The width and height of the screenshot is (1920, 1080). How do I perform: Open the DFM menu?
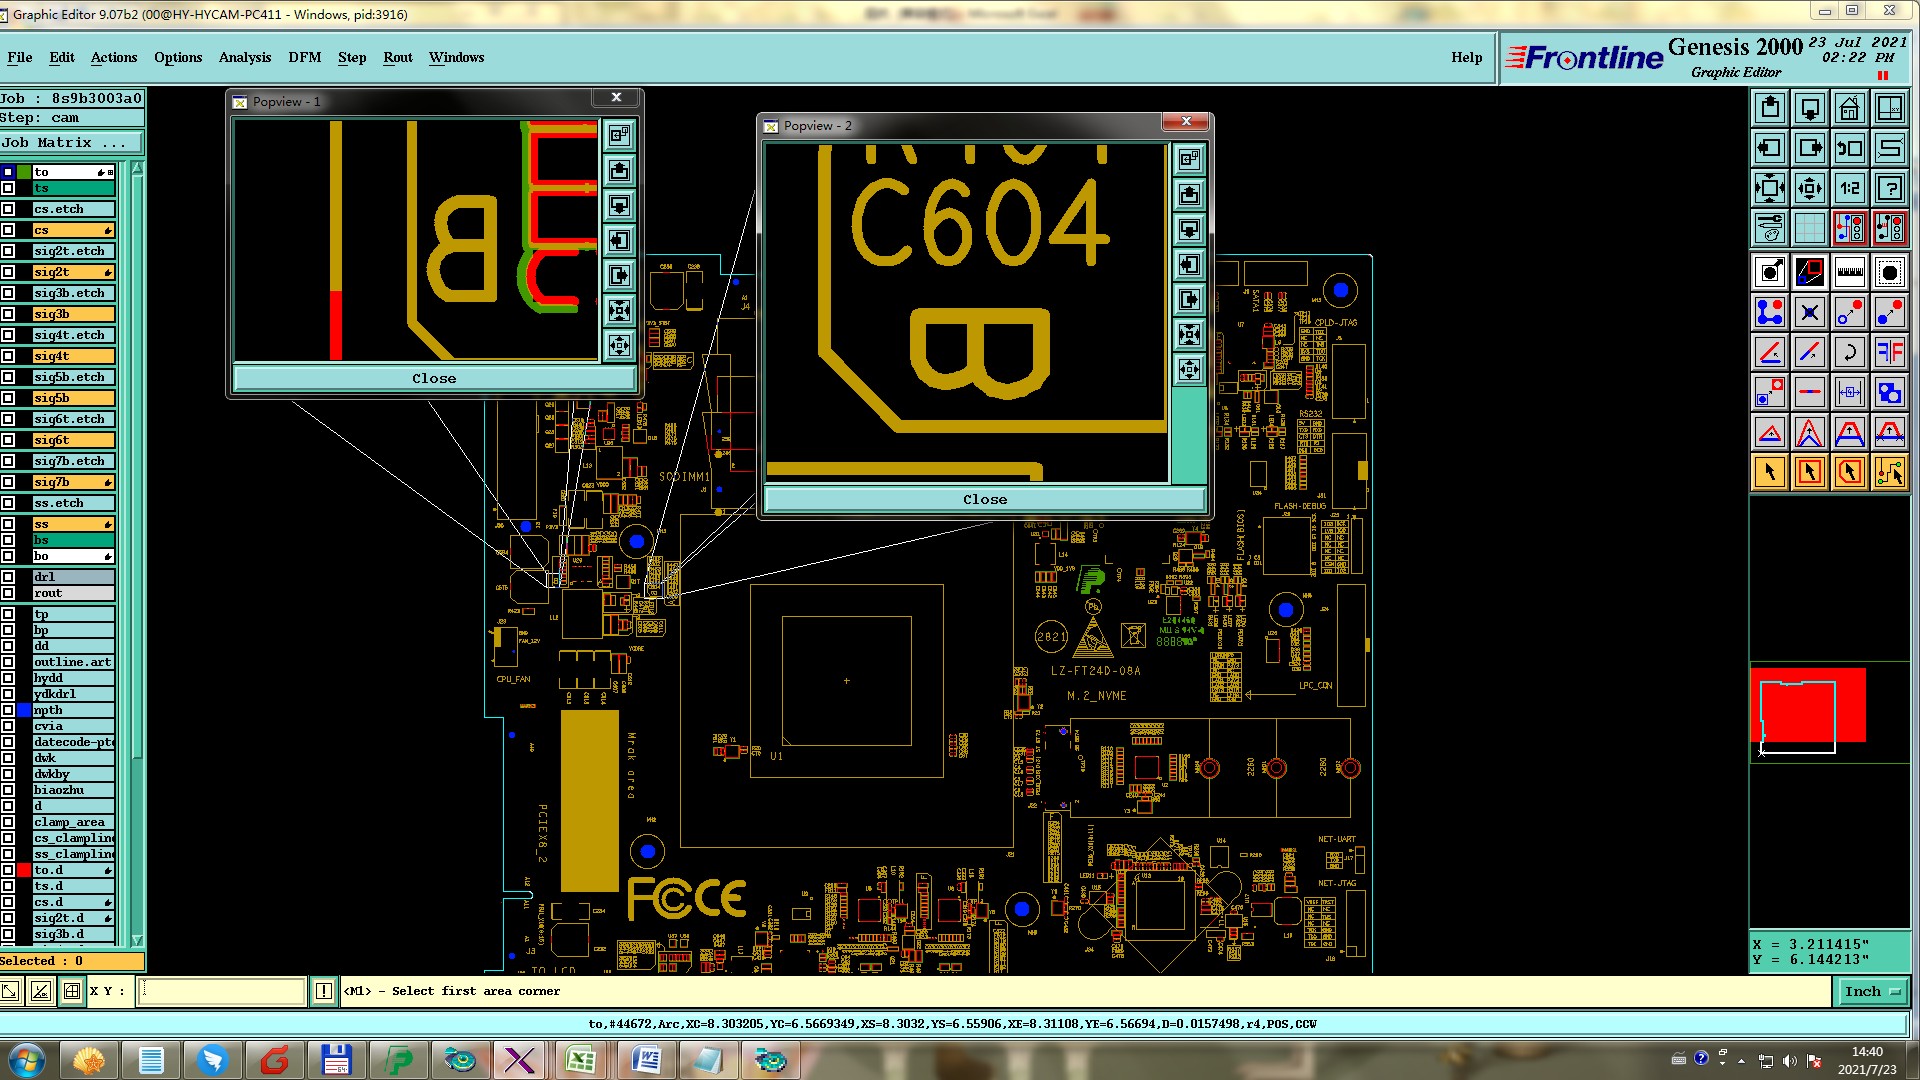point(304,57)
